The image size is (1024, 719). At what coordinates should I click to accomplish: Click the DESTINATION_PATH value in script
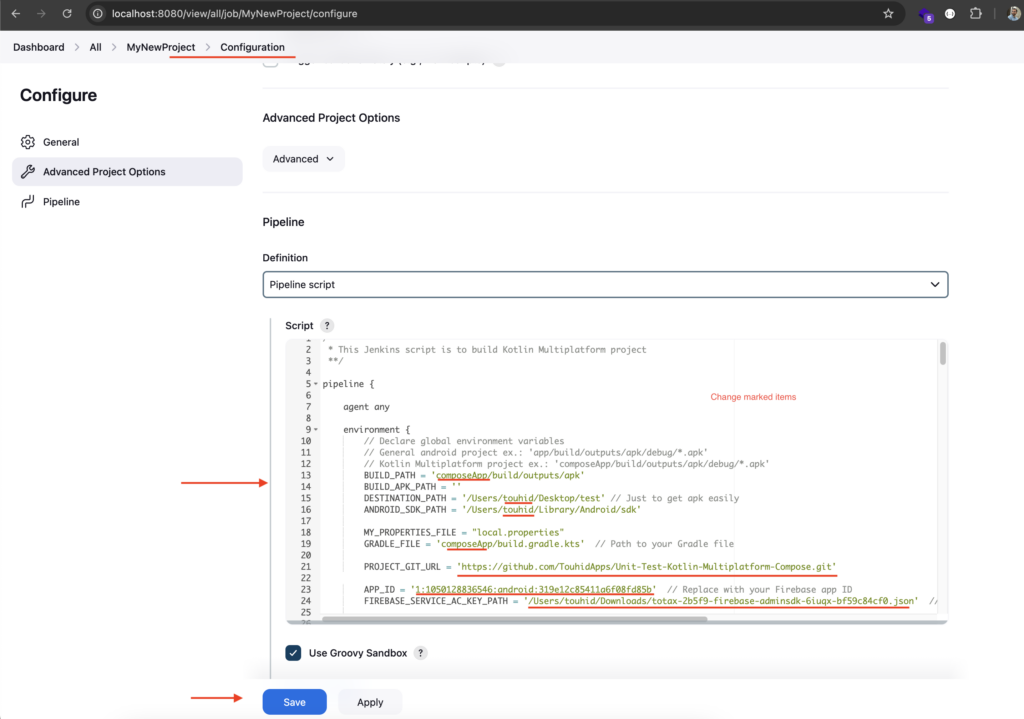click(533, 498)
